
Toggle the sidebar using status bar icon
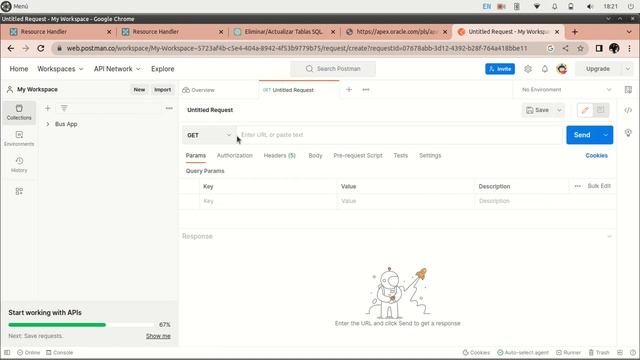(x=7, y=352)
